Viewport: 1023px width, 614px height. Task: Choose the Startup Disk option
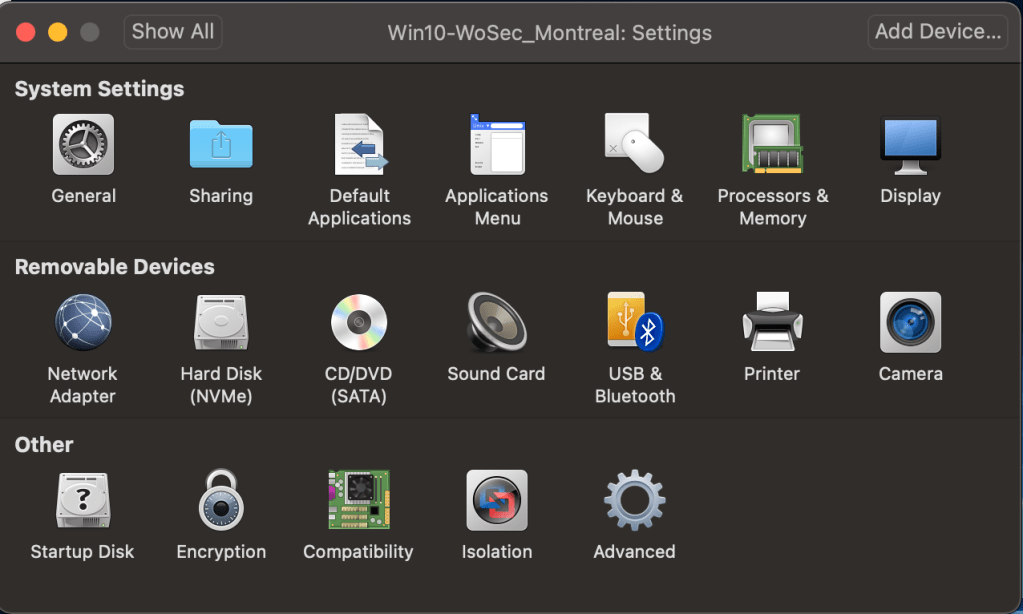click(83, 501)
